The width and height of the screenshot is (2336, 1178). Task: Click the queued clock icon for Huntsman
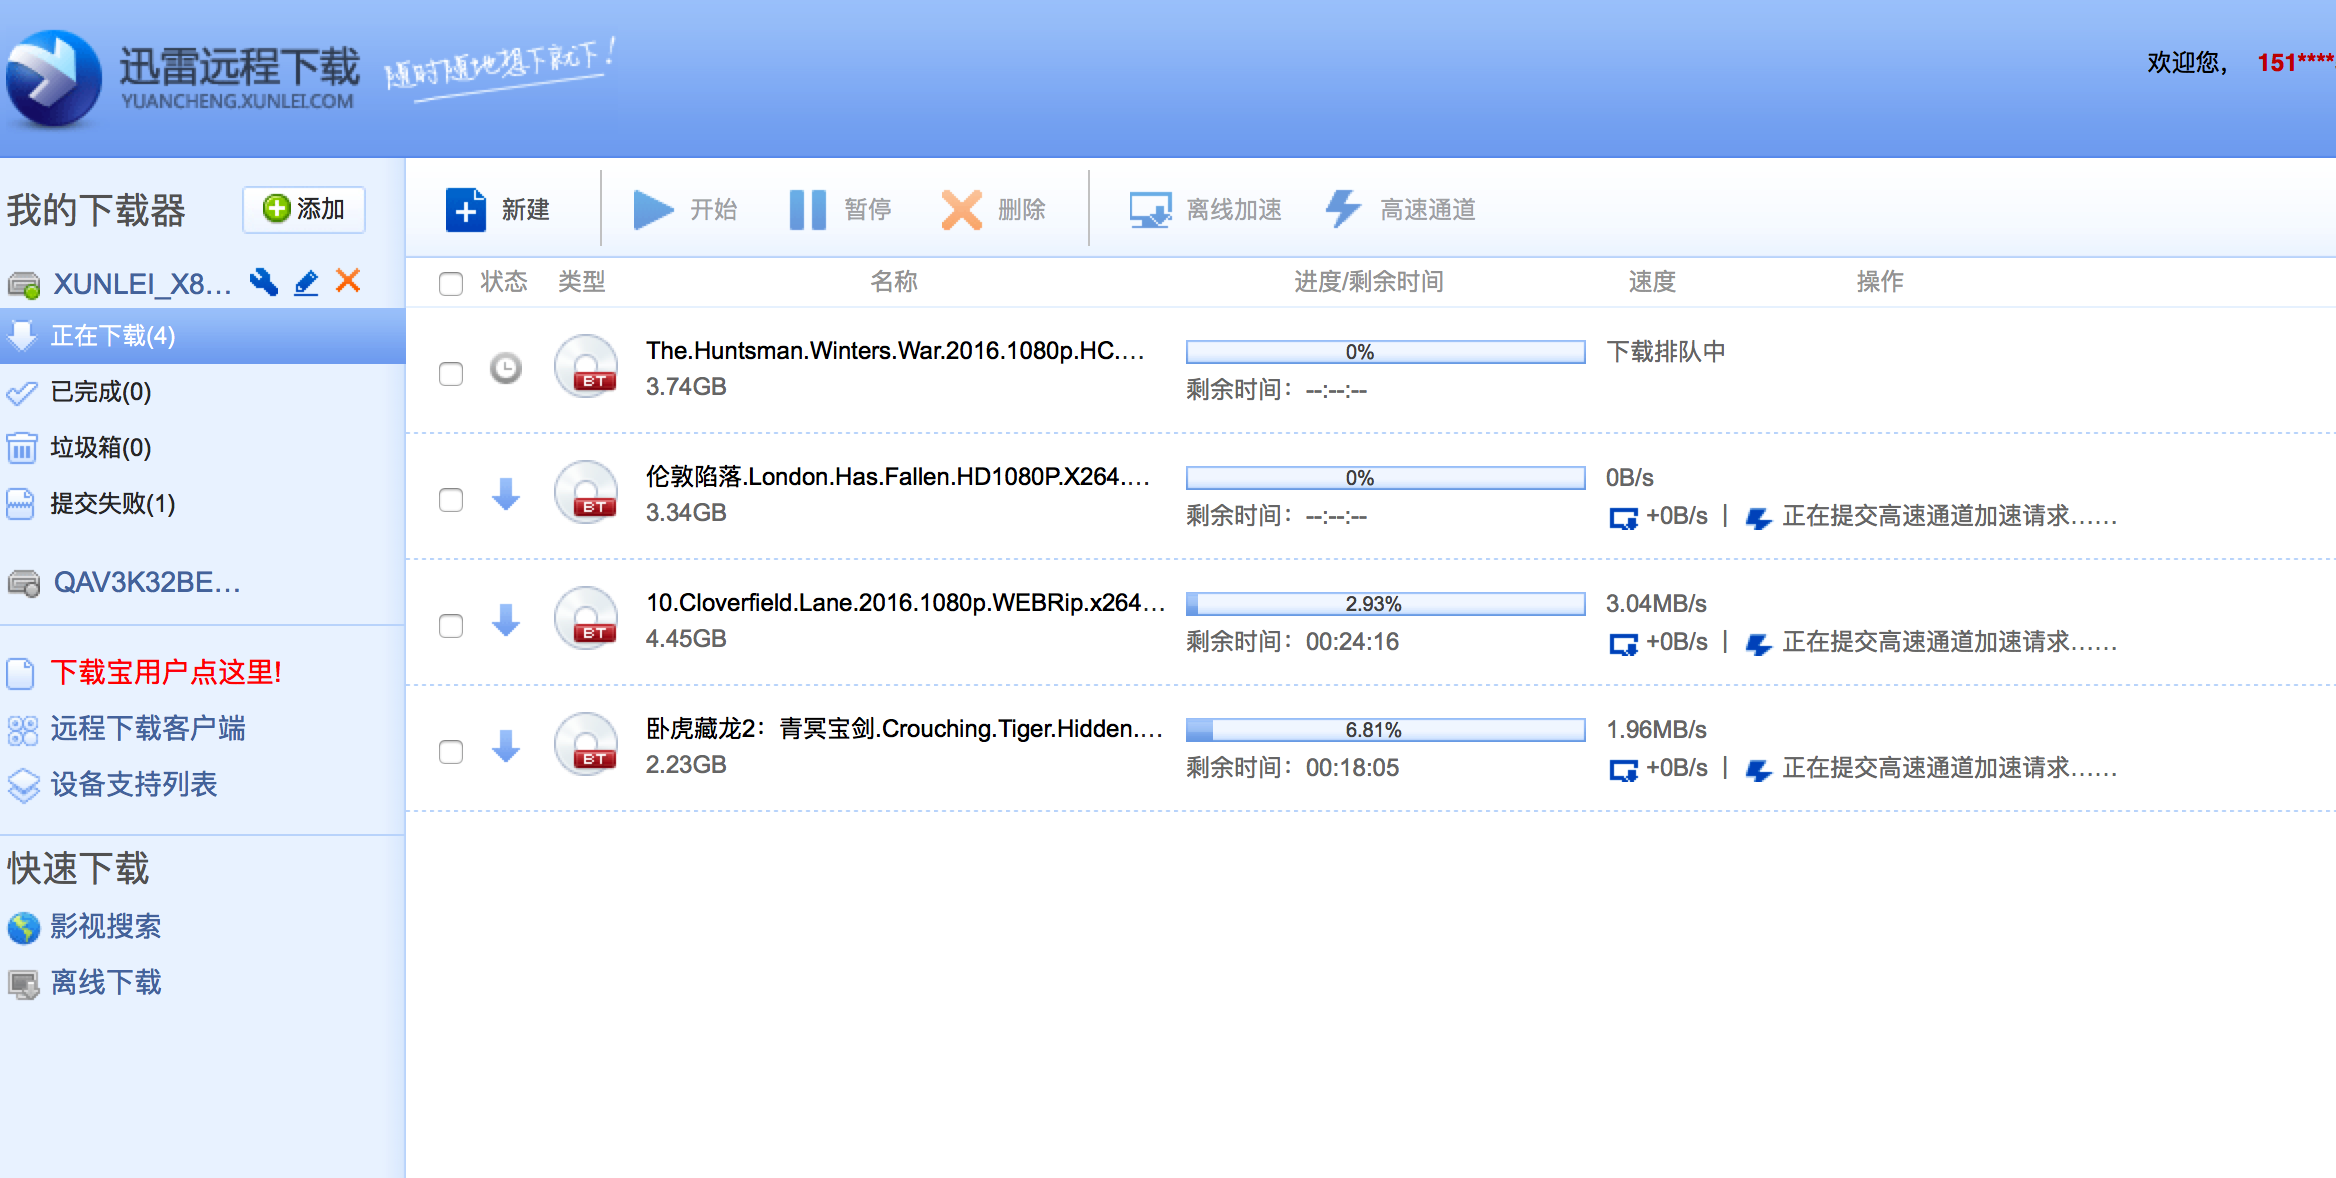click(x=506, y=368)
